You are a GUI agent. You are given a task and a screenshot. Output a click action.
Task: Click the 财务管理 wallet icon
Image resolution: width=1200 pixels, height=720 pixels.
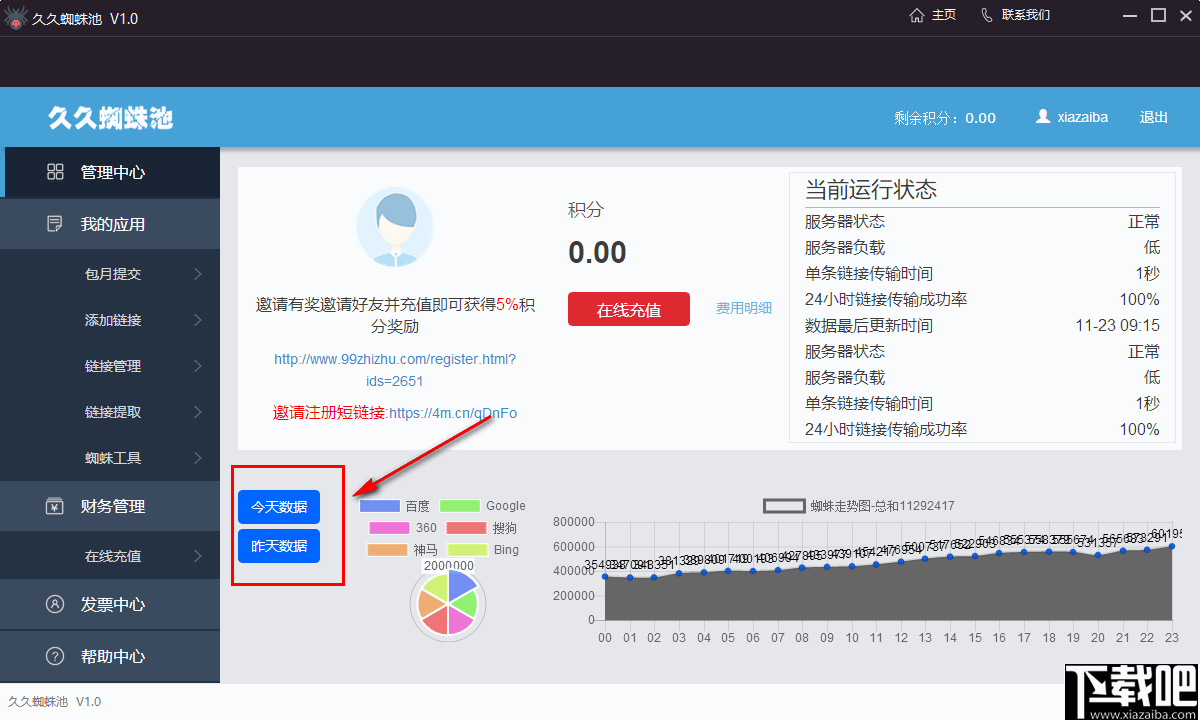click(56, 506)
